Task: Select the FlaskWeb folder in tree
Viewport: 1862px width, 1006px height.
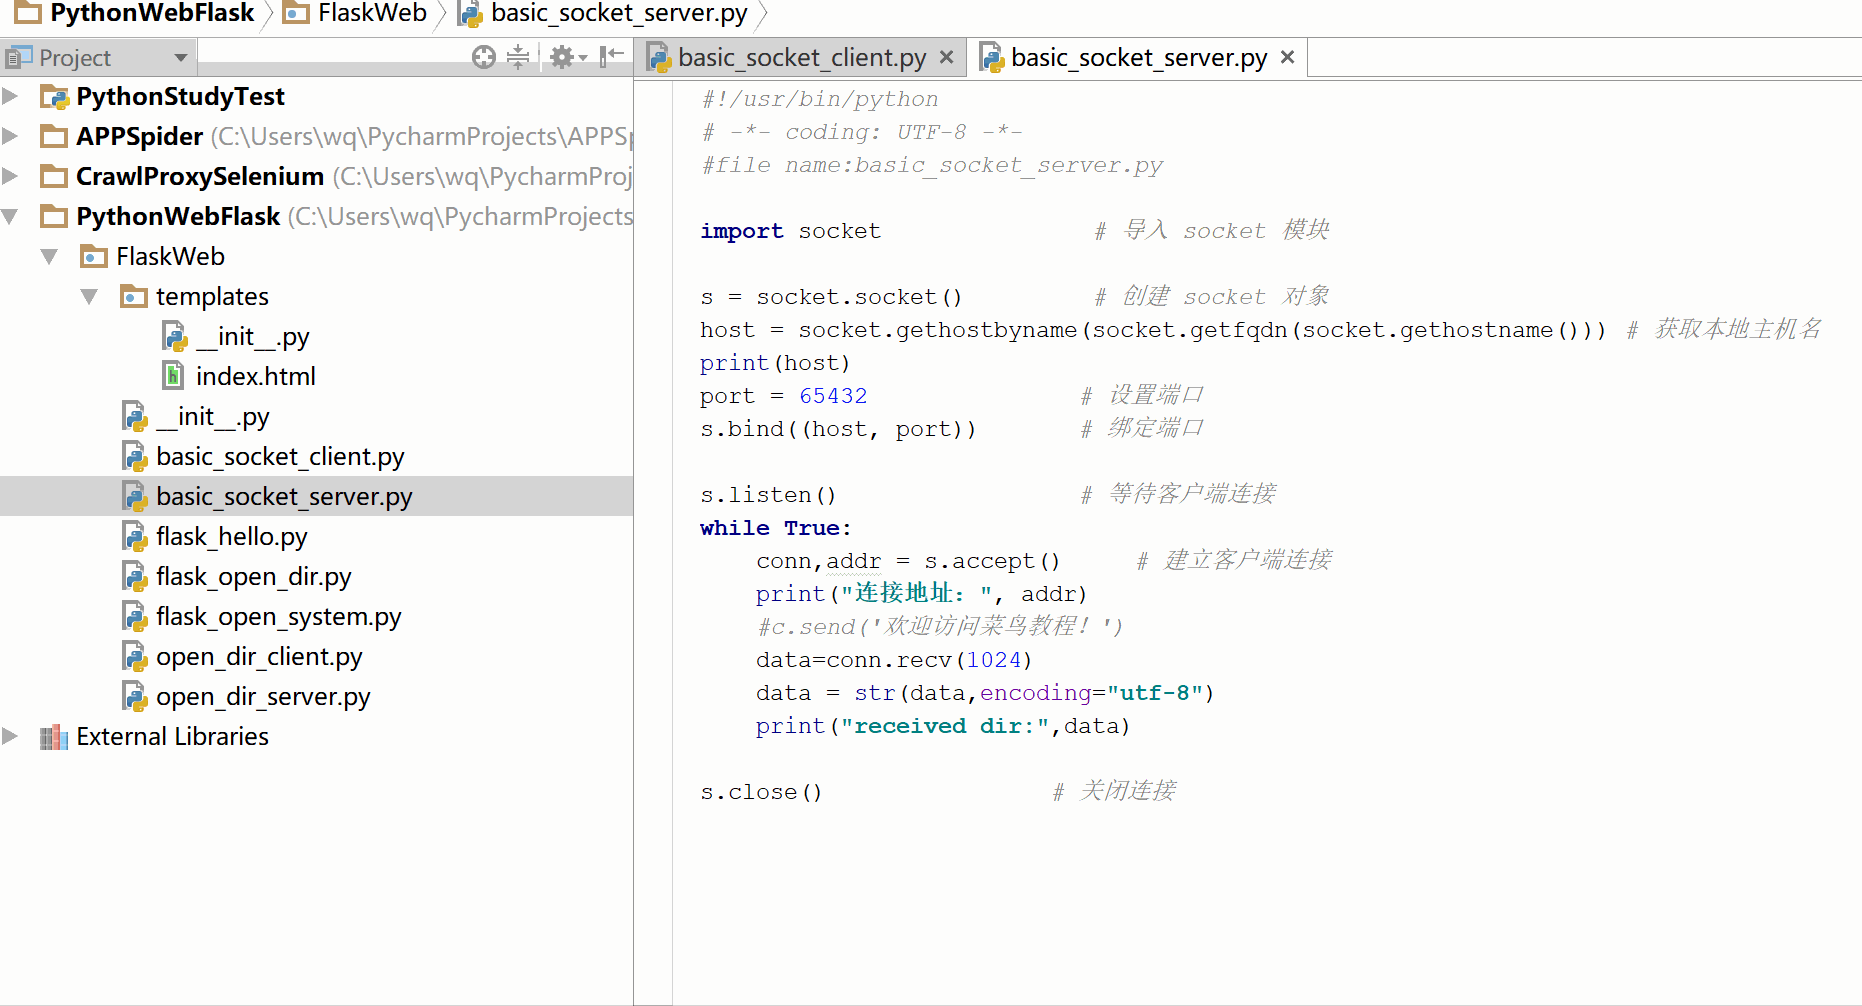Action: click(x=170, y=256)
